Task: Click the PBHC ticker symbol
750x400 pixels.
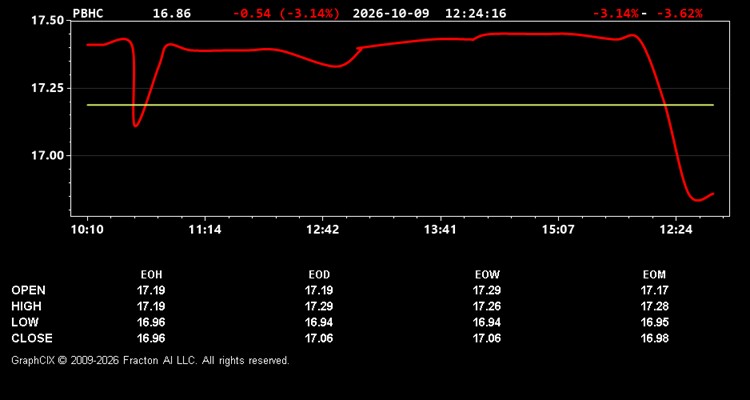Action: (88, 13)
